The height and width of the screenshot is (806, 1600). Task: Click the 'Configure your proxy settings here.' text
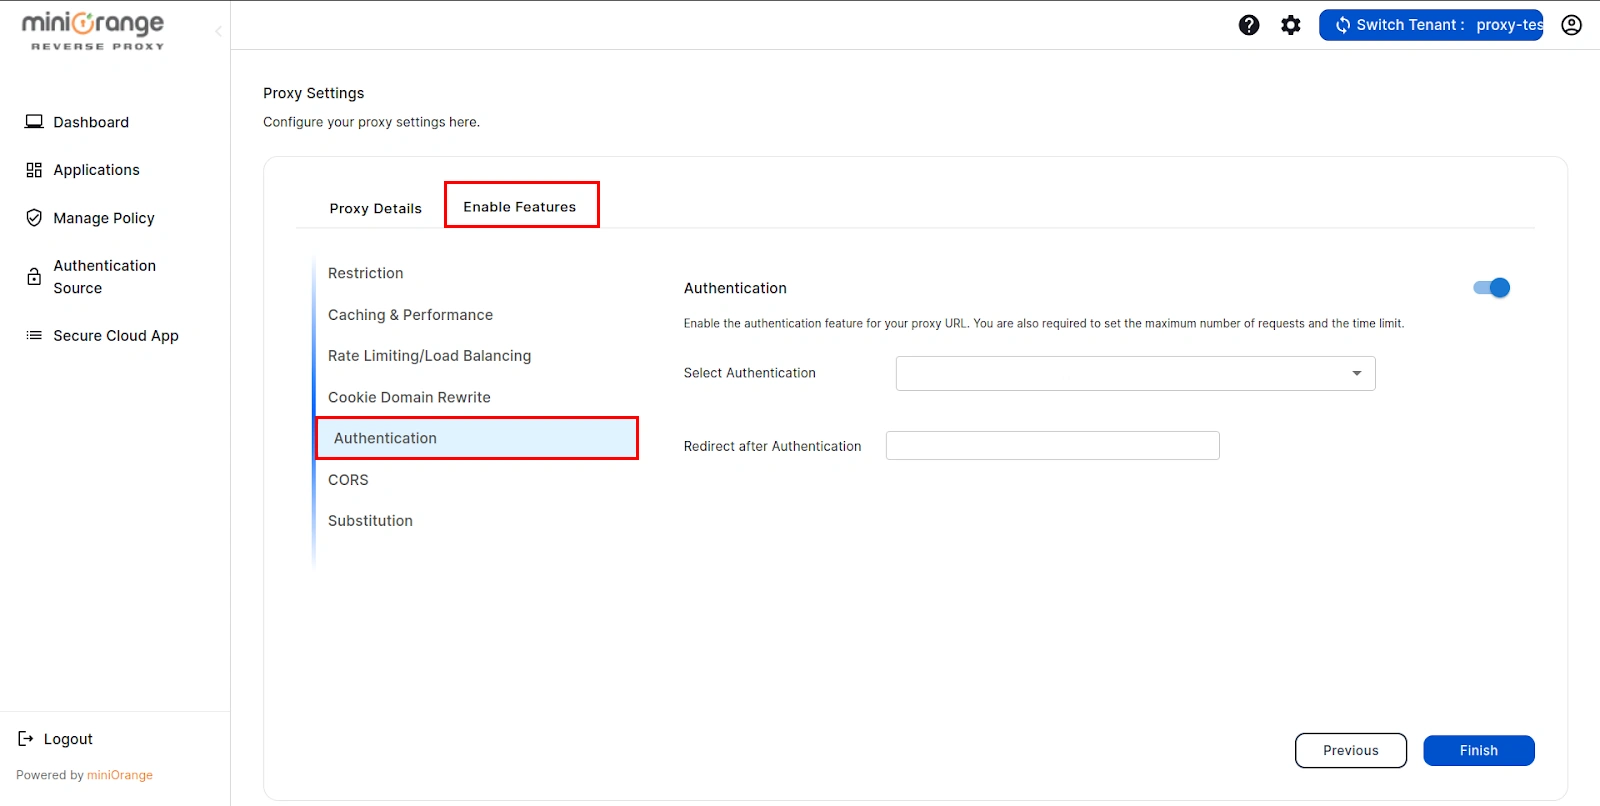[x=371, y=122]
